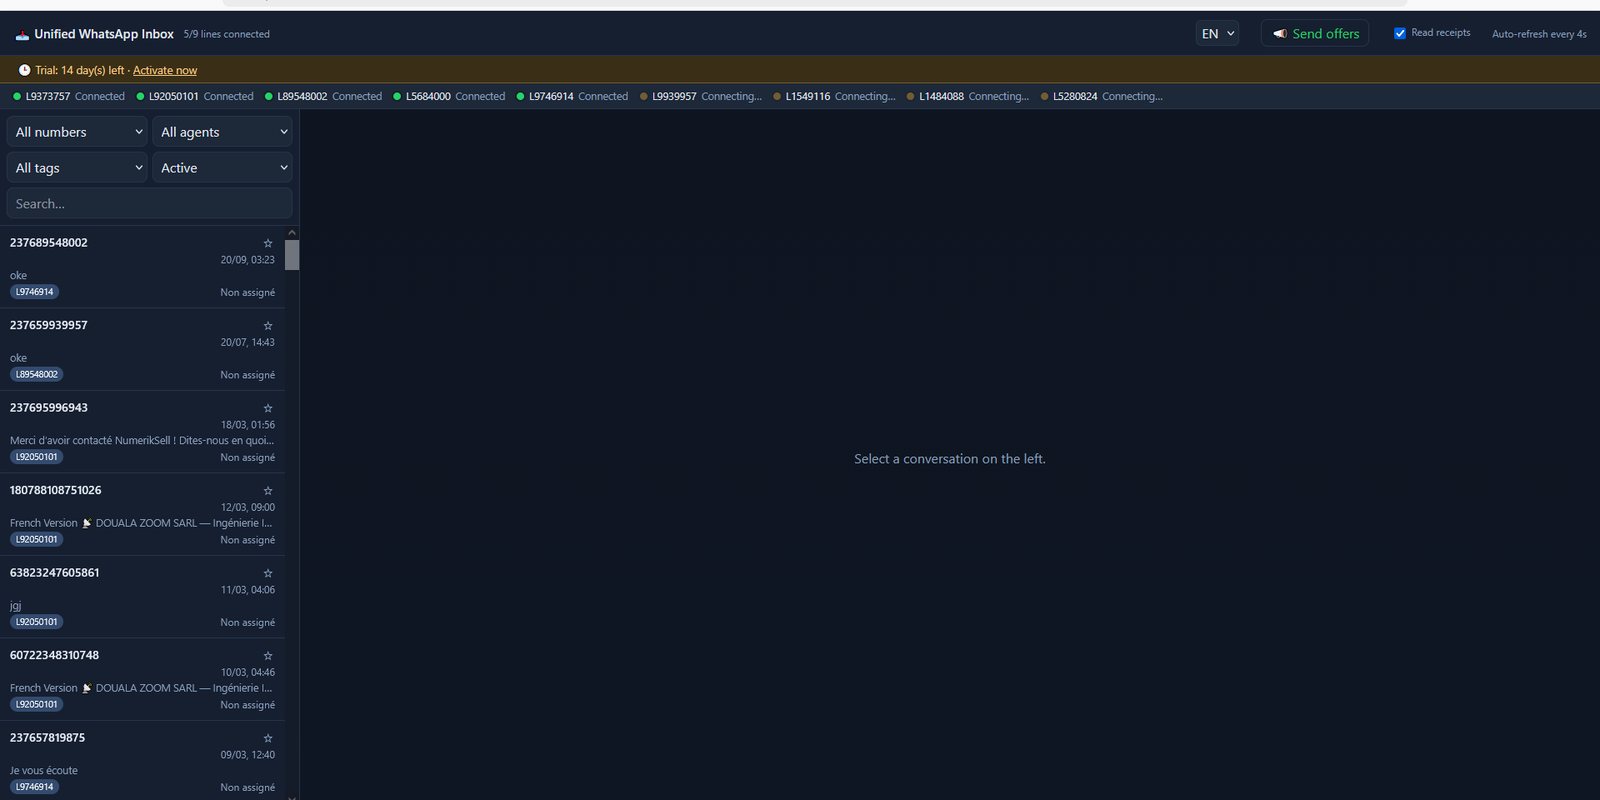Open conversation with 60722348310748

pos(142,680)
